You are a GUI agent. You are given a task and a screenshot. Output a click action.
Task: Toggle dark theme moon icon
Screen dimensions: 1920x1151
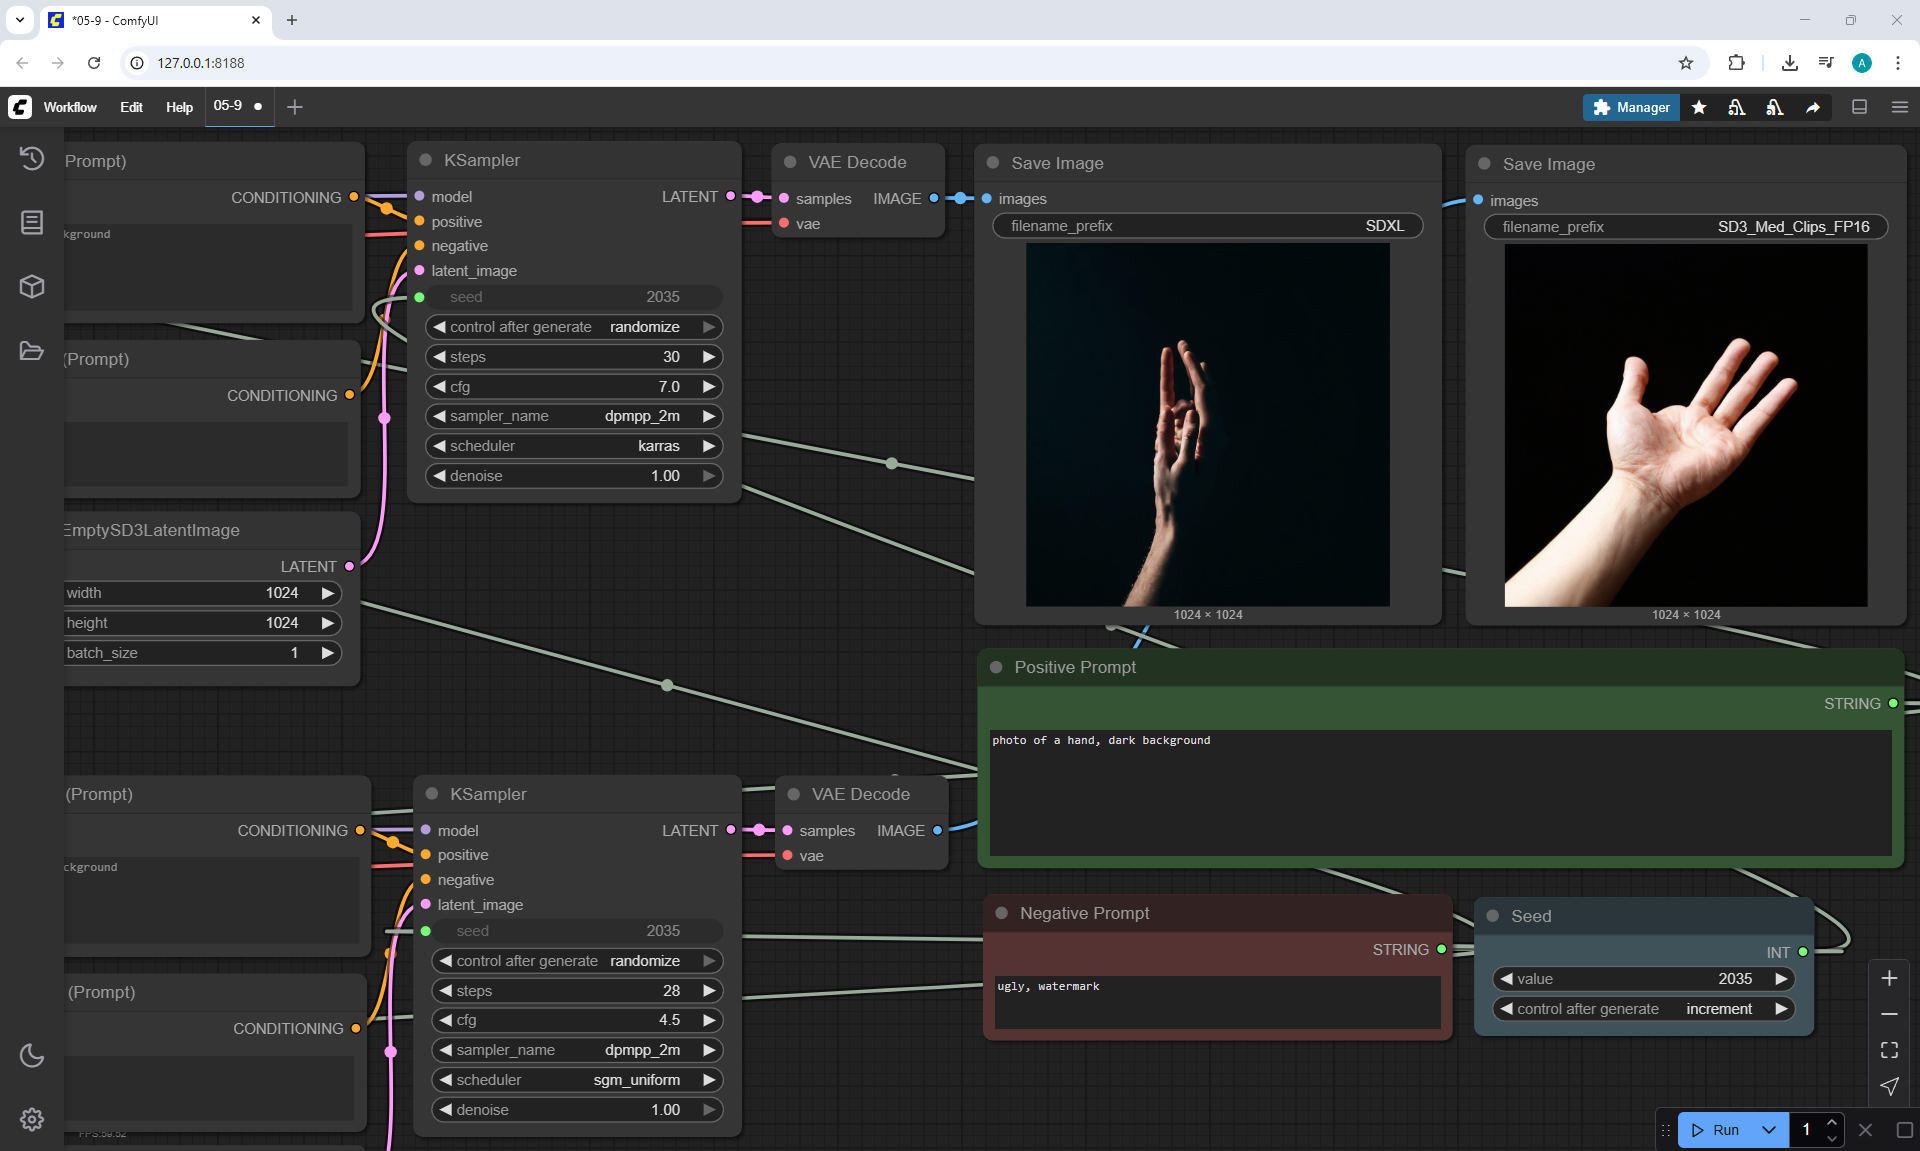32,1055
